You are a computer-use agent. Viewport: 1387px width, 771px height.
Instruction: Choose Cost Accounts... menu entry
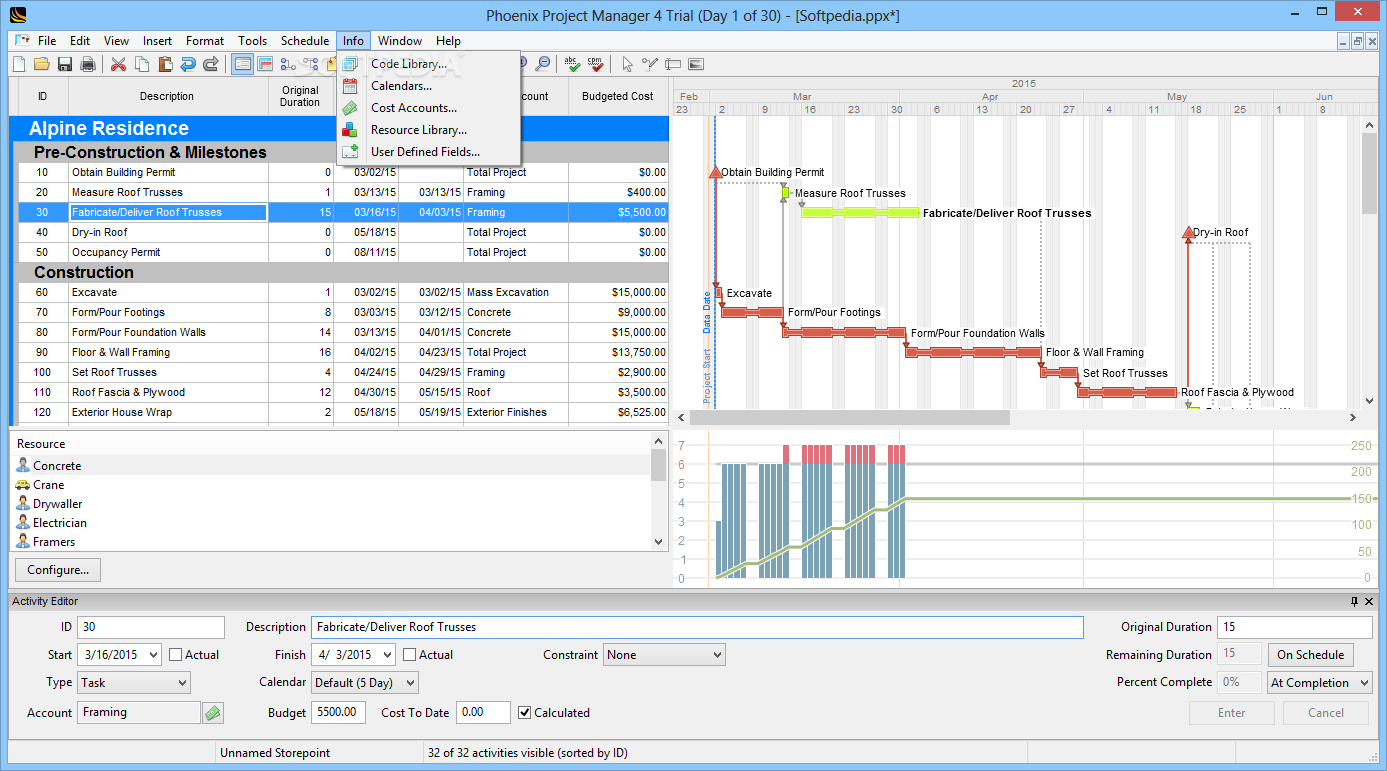click(x=430, y=108)
